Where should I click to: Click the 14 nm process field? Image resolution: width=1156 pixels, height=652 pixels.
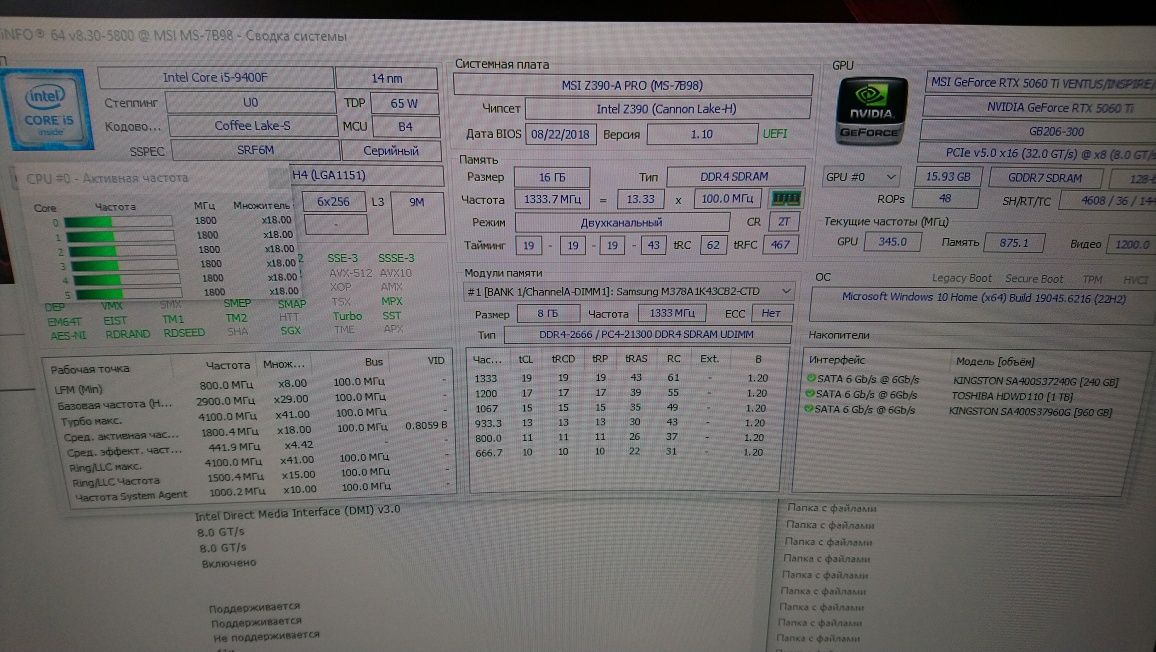tap(386, 78)
